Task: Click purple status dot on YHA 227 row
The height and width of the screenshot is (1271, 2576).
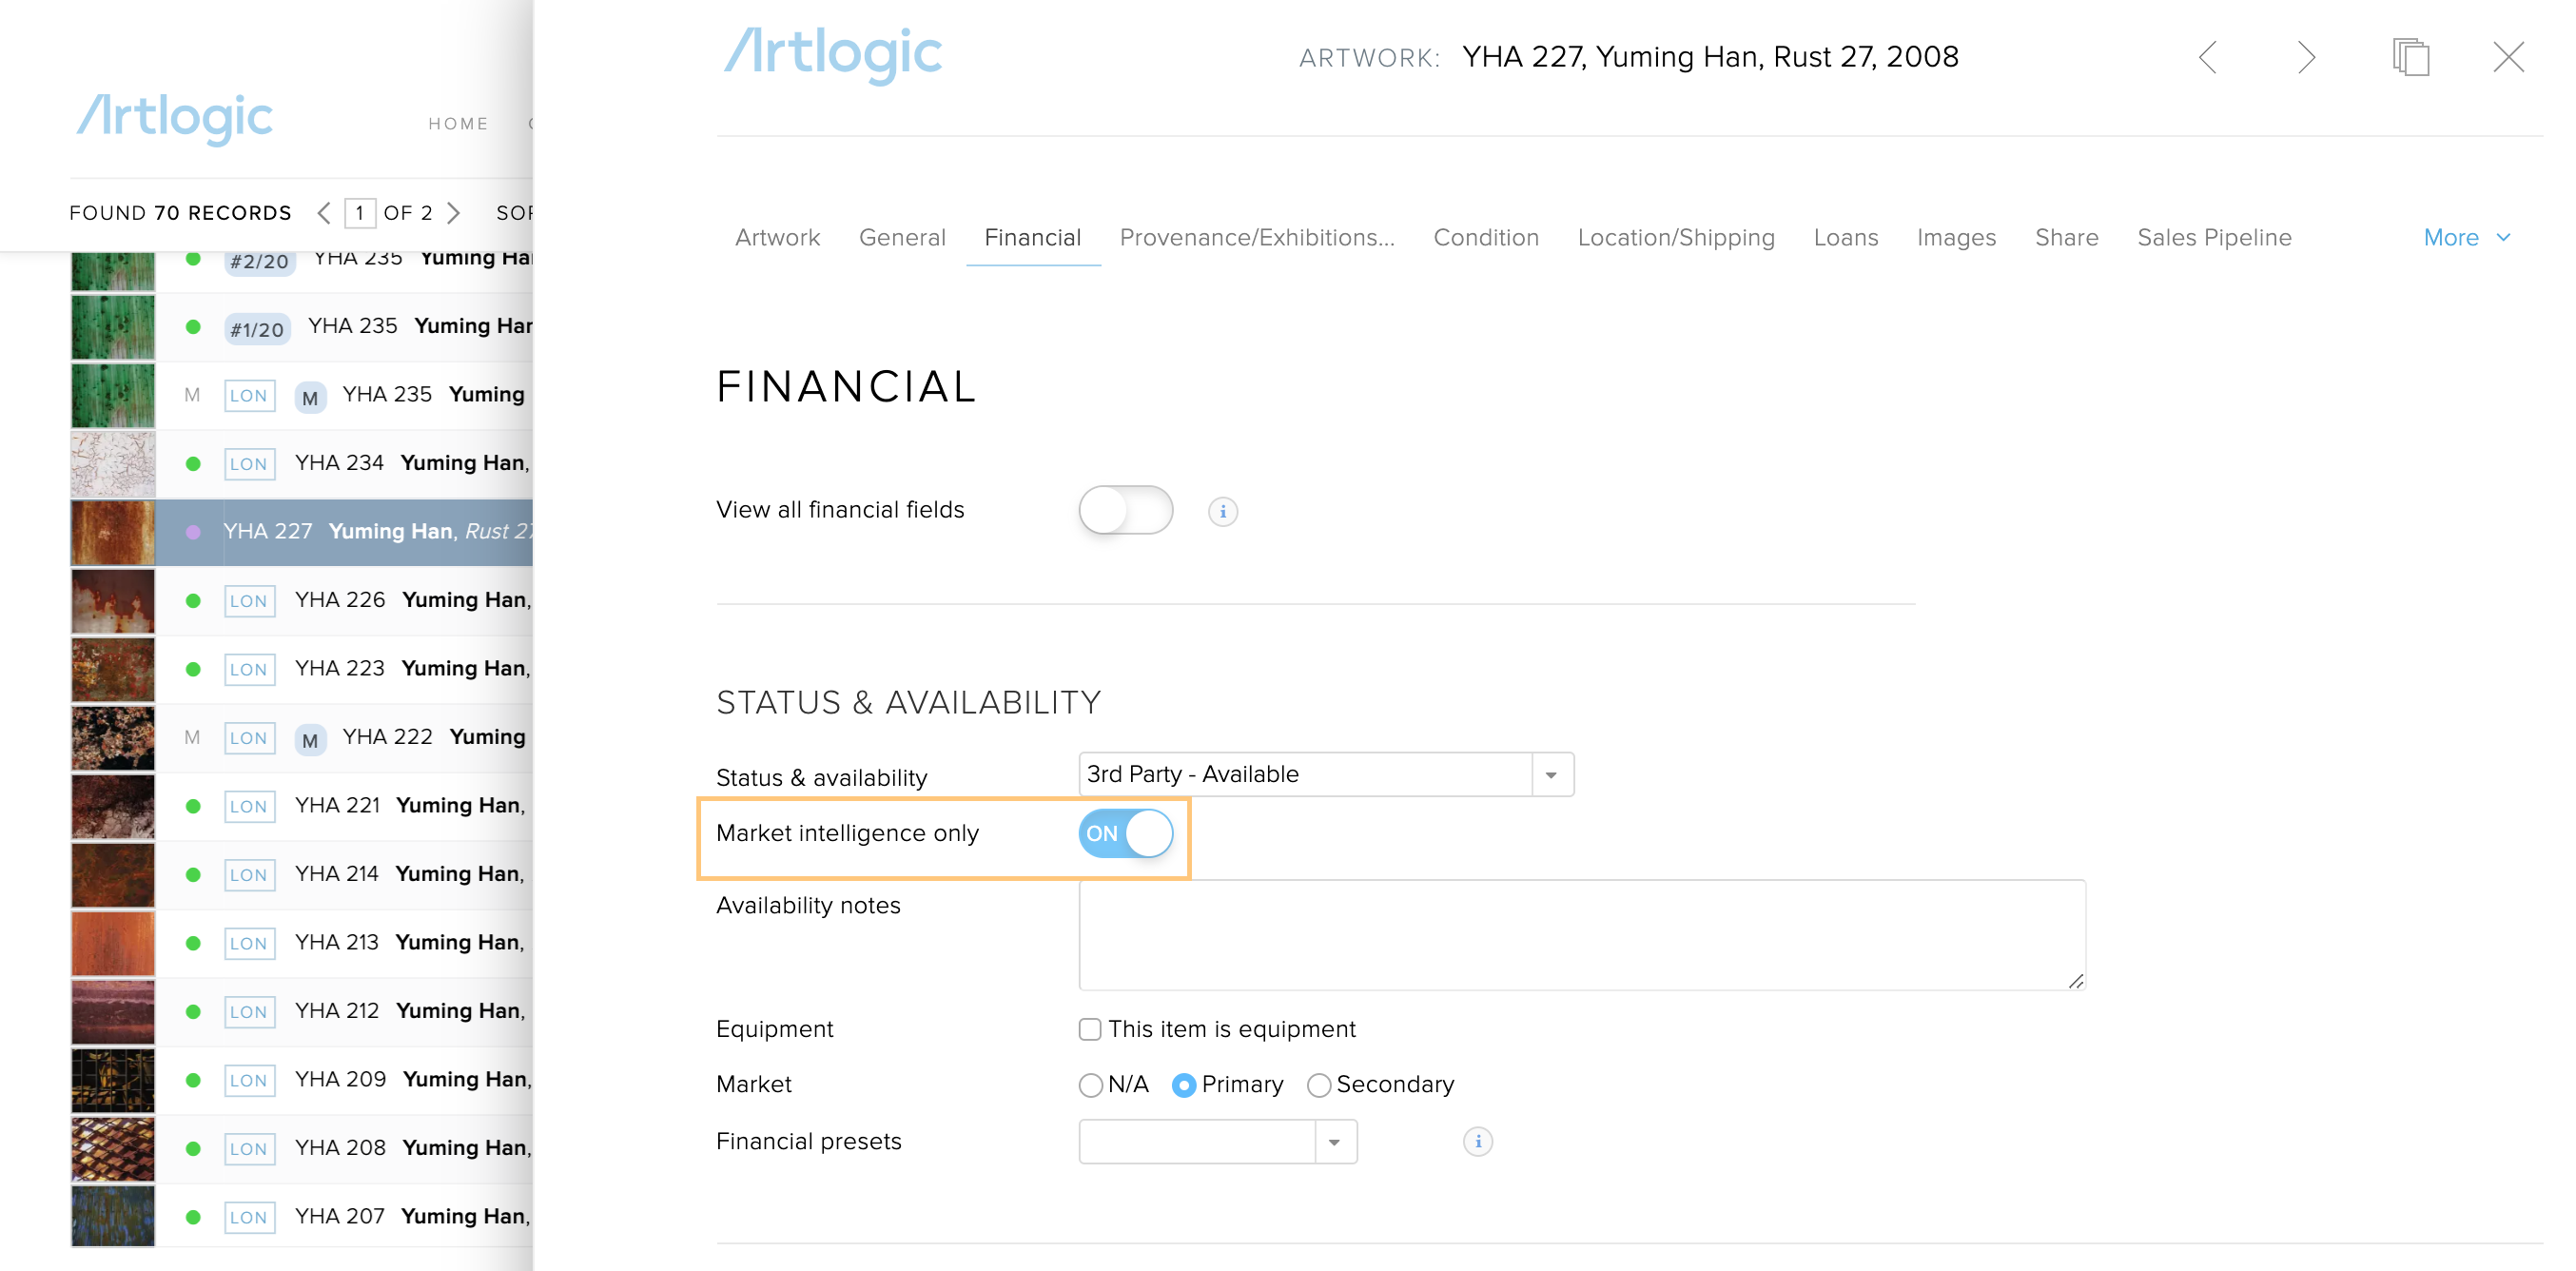Action: coord(193,532)
